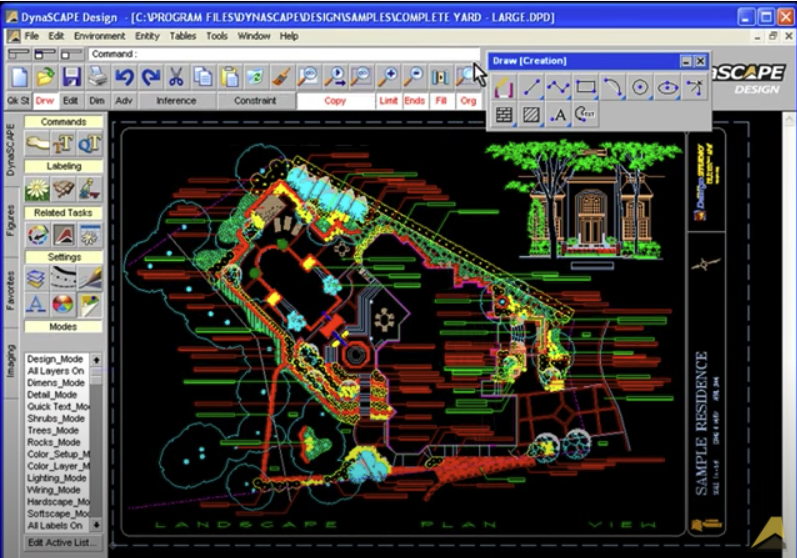This screenshot has height=558, width=797.
Task: Select Design_Mode in the modes list
Action: click(55, 359)
